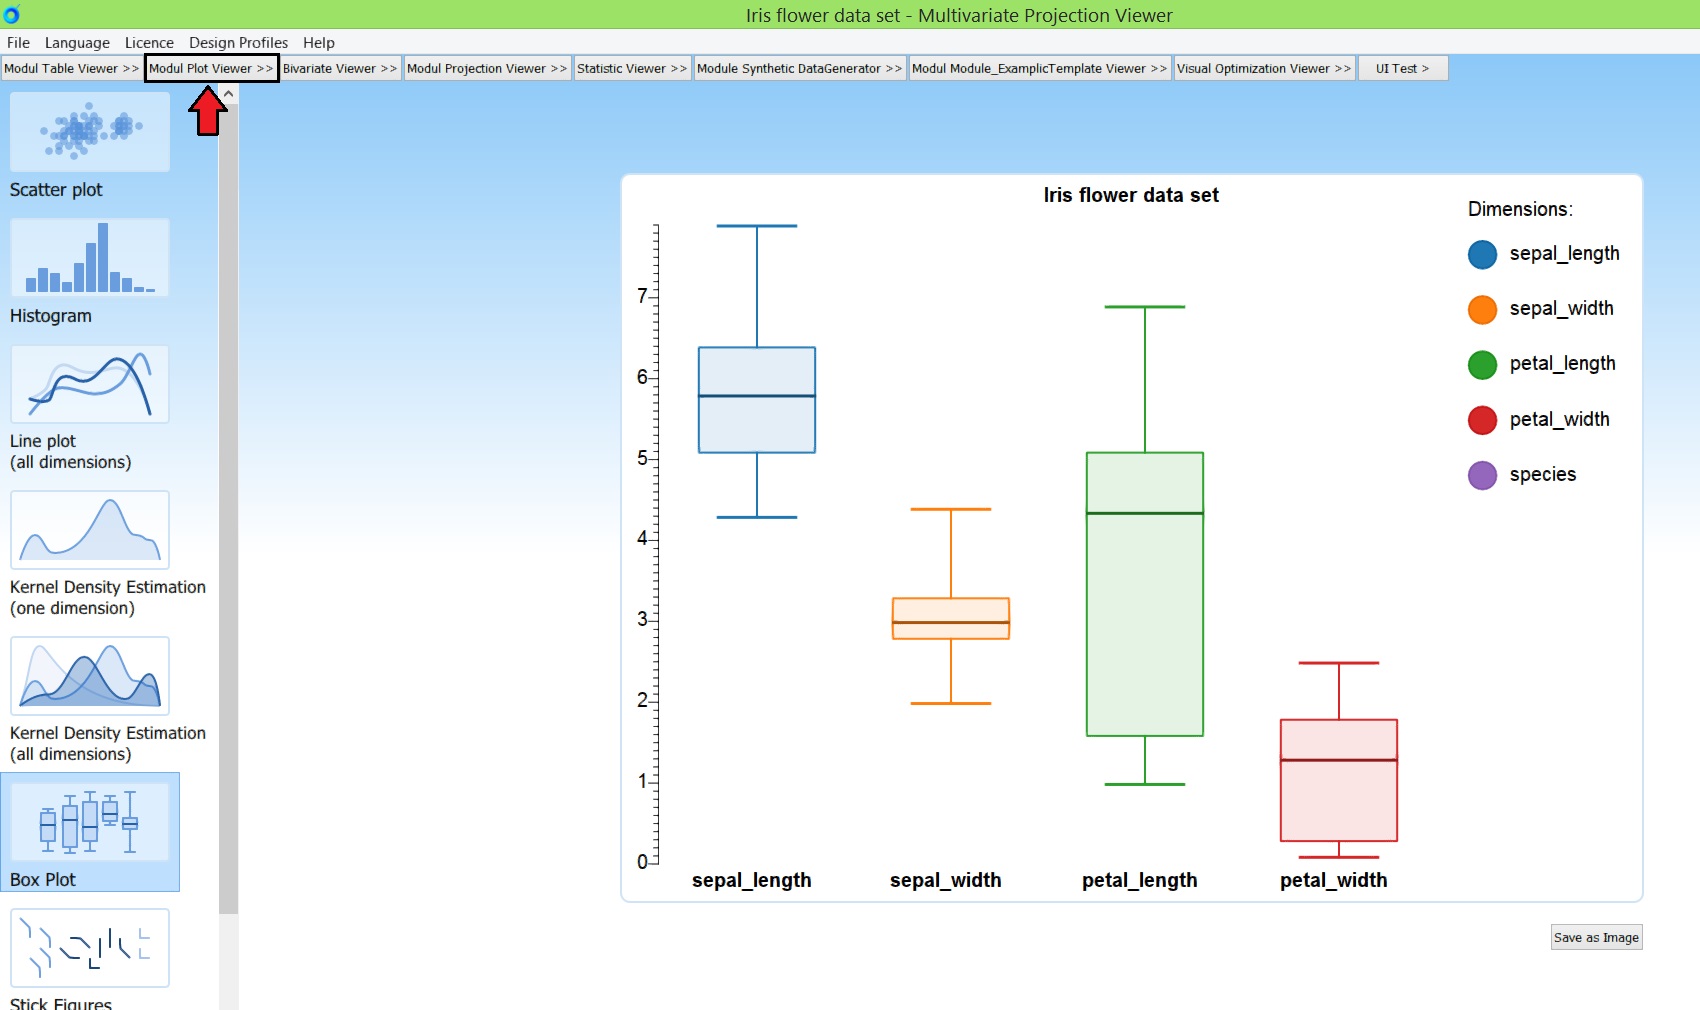1700x1010 pixels.
Task: Open the Bivariate Viewer tab
Action: [x=339, y=68]
